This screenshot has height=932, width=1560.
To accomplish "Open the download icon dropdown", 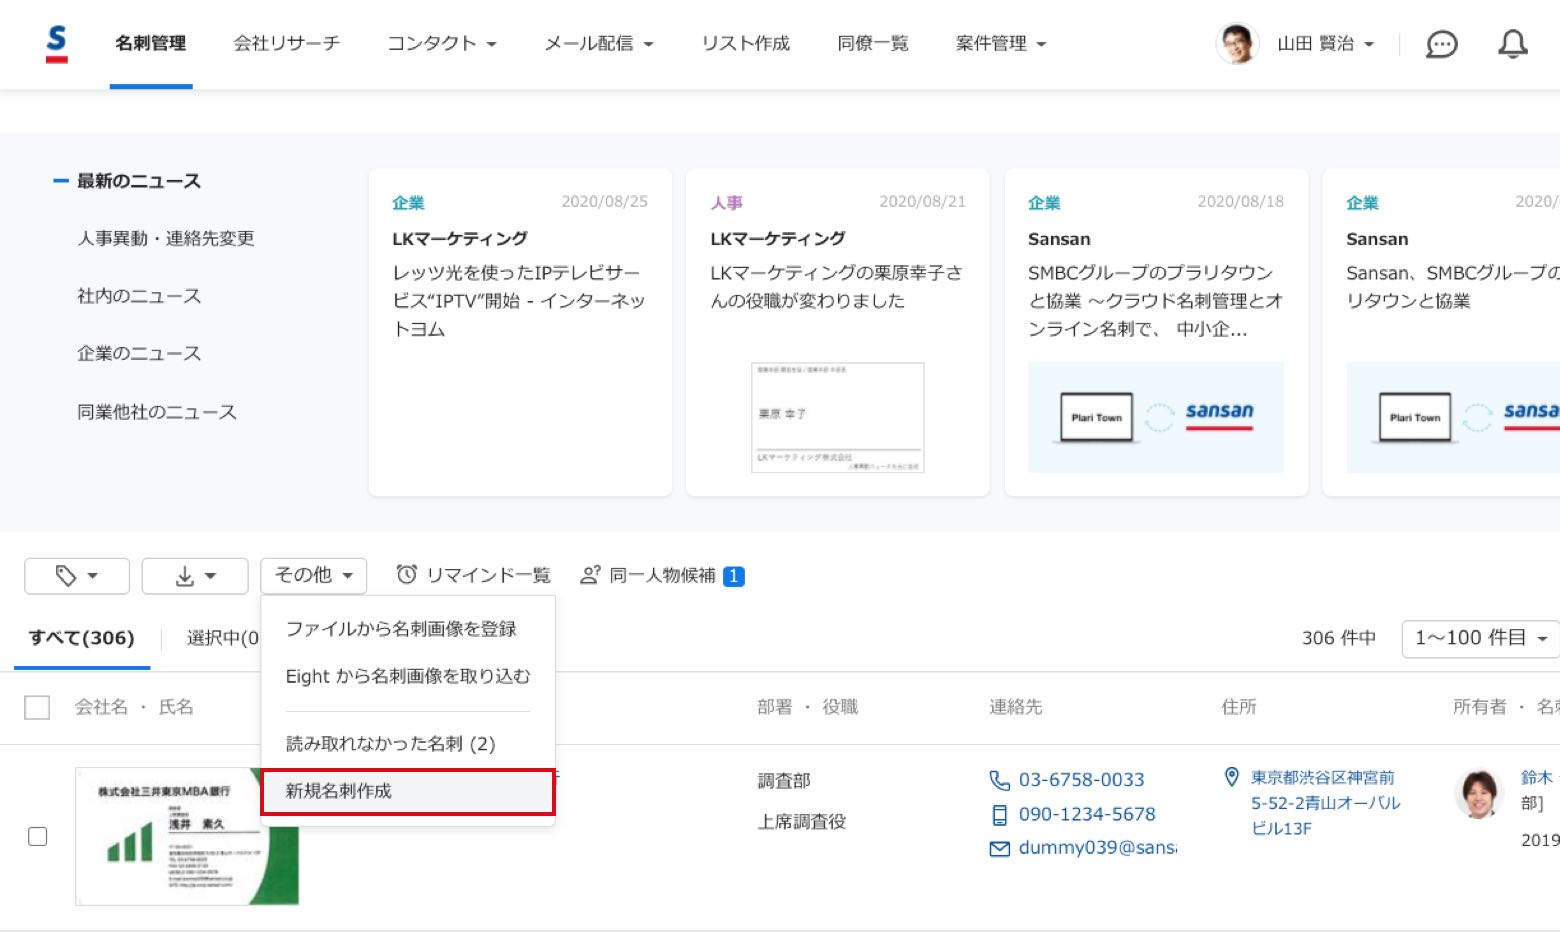I will tap(195, 576).
